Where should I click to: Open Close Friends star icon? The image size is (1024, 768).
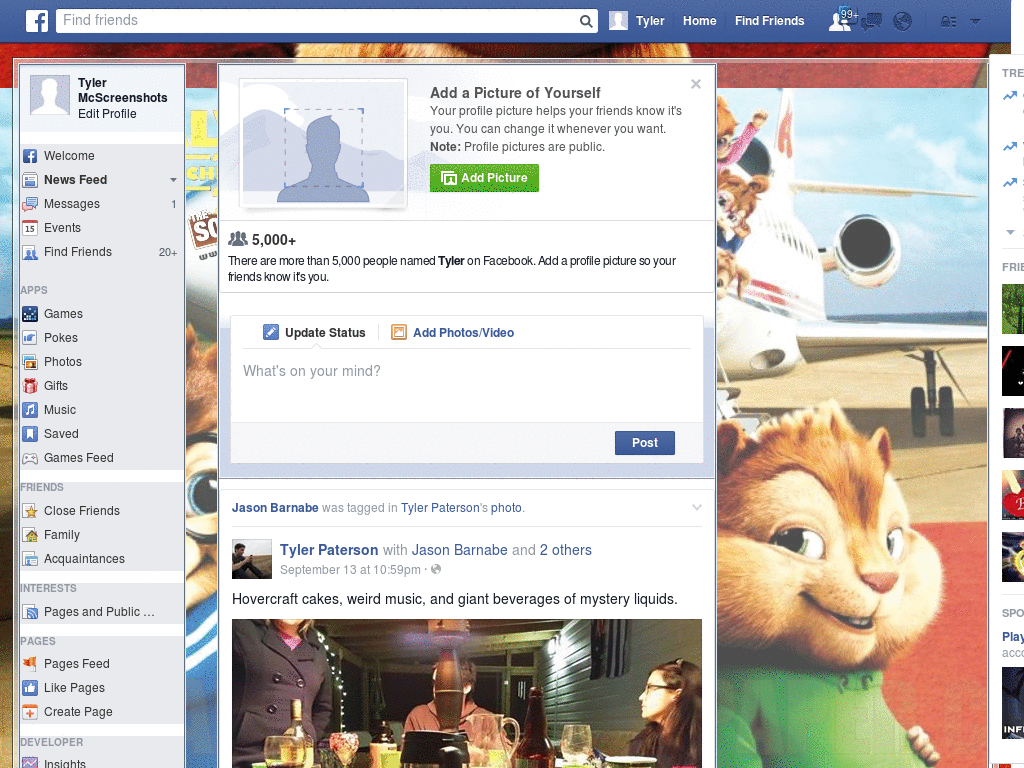(30, 511)
